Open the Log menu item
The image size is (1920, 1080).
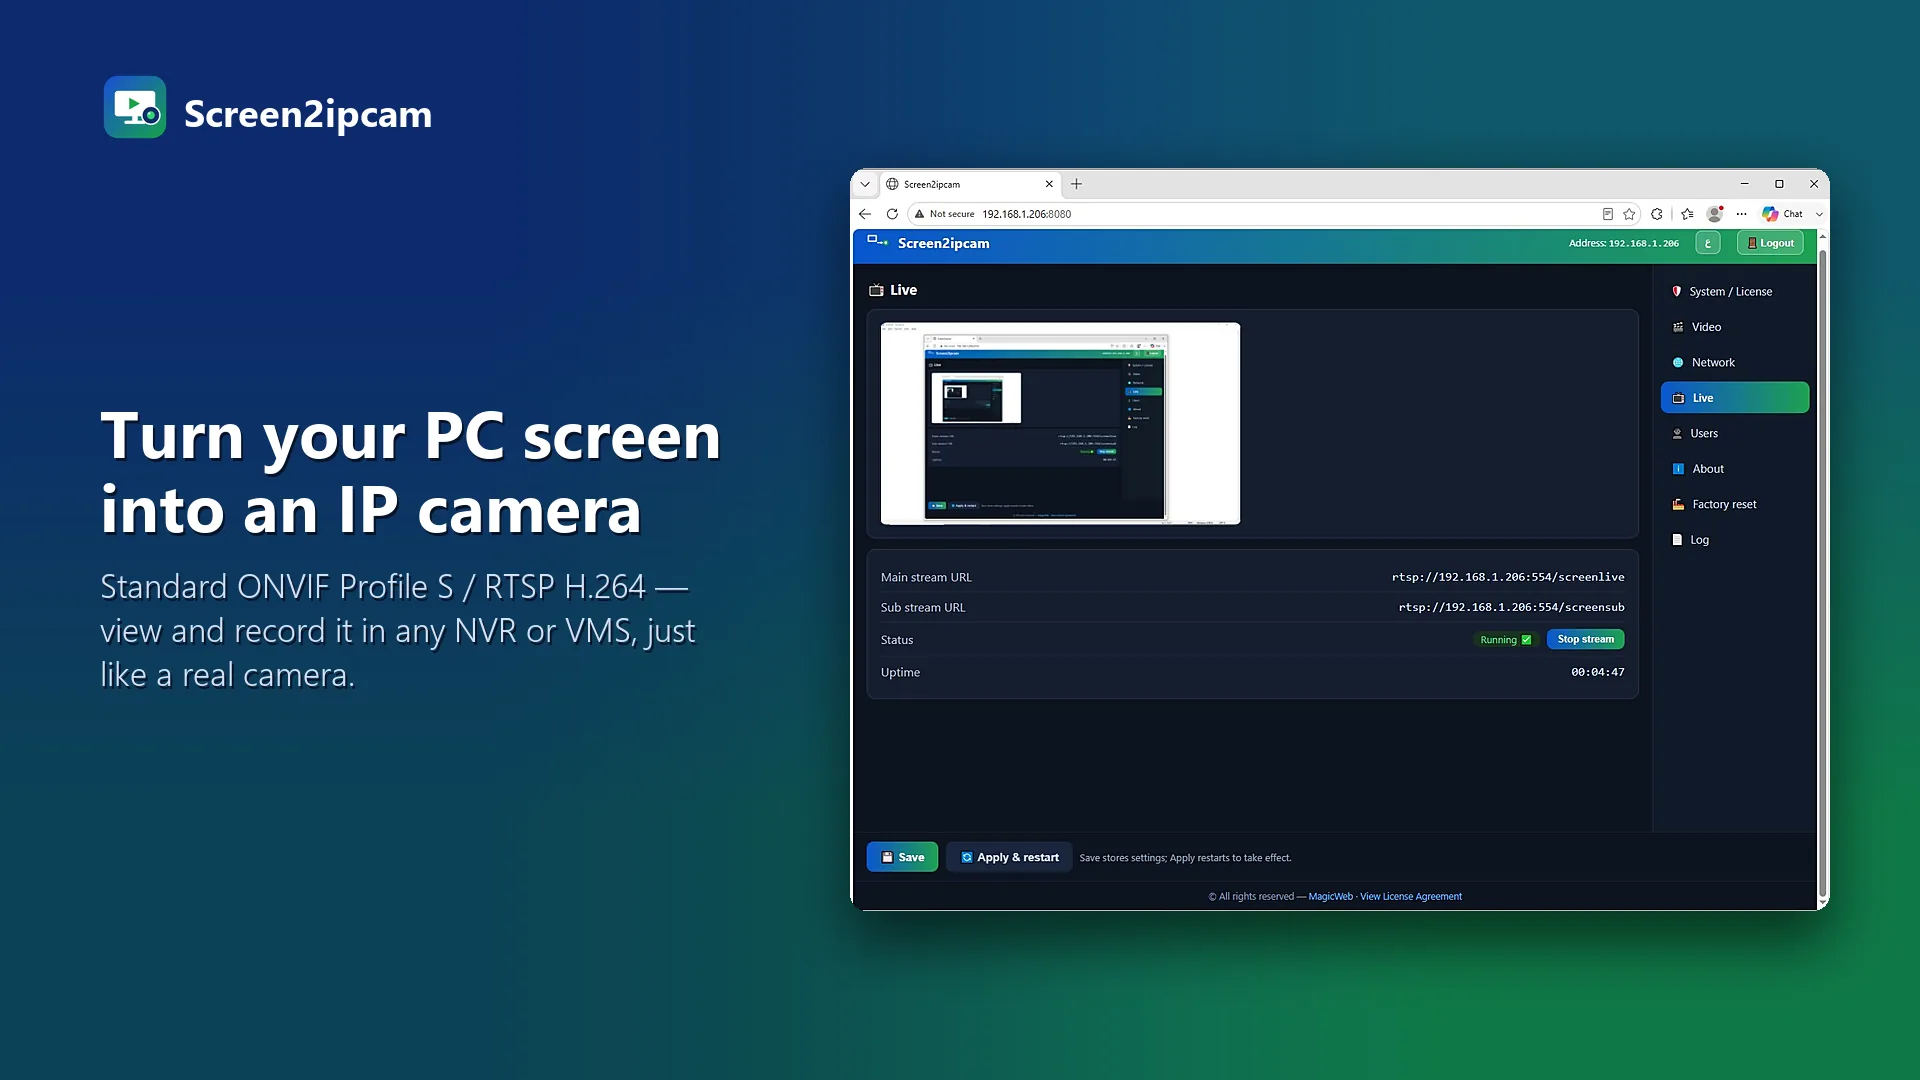1734,540
